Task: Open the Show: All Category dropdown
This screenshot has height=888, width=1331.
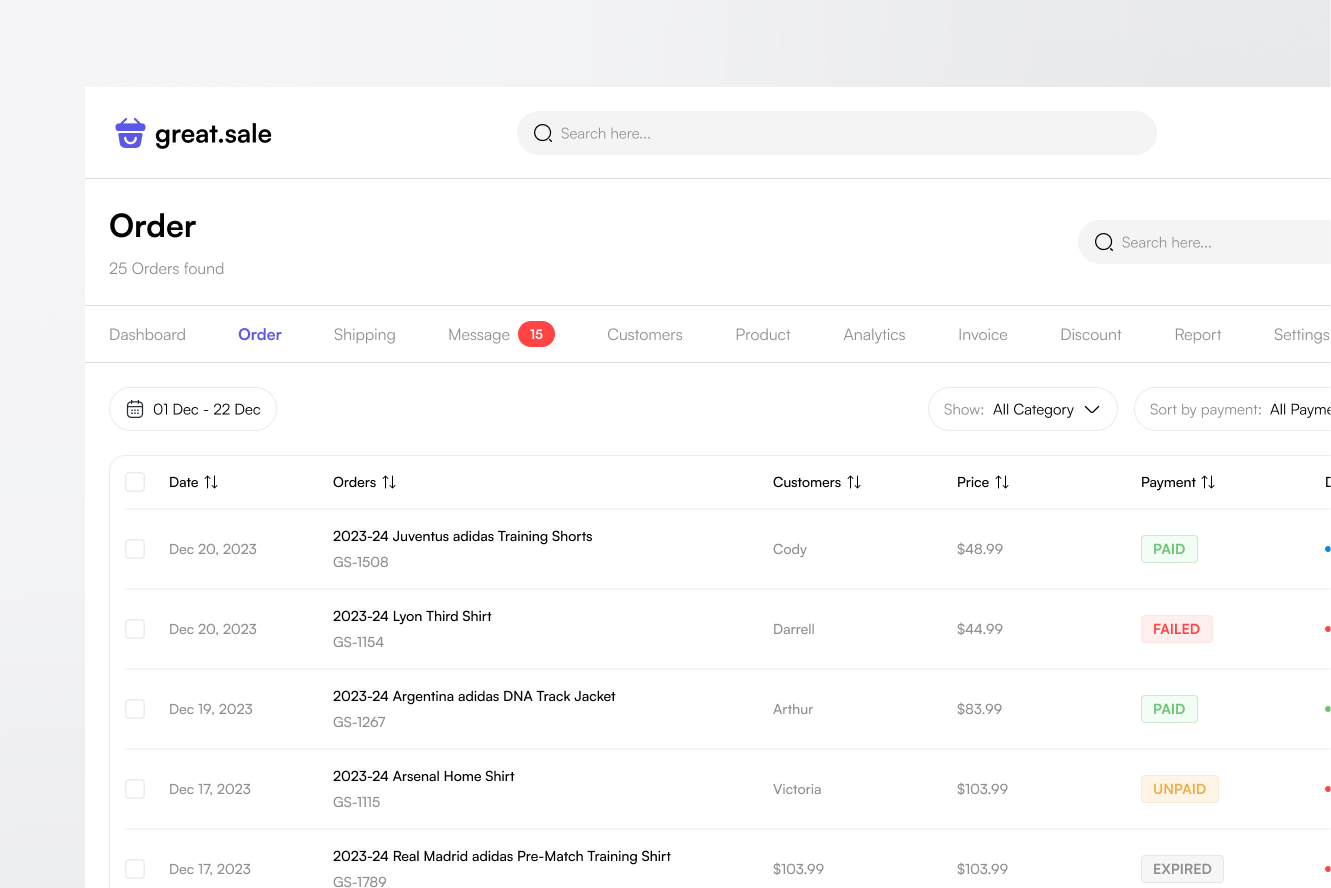Action: (1022, 409)
